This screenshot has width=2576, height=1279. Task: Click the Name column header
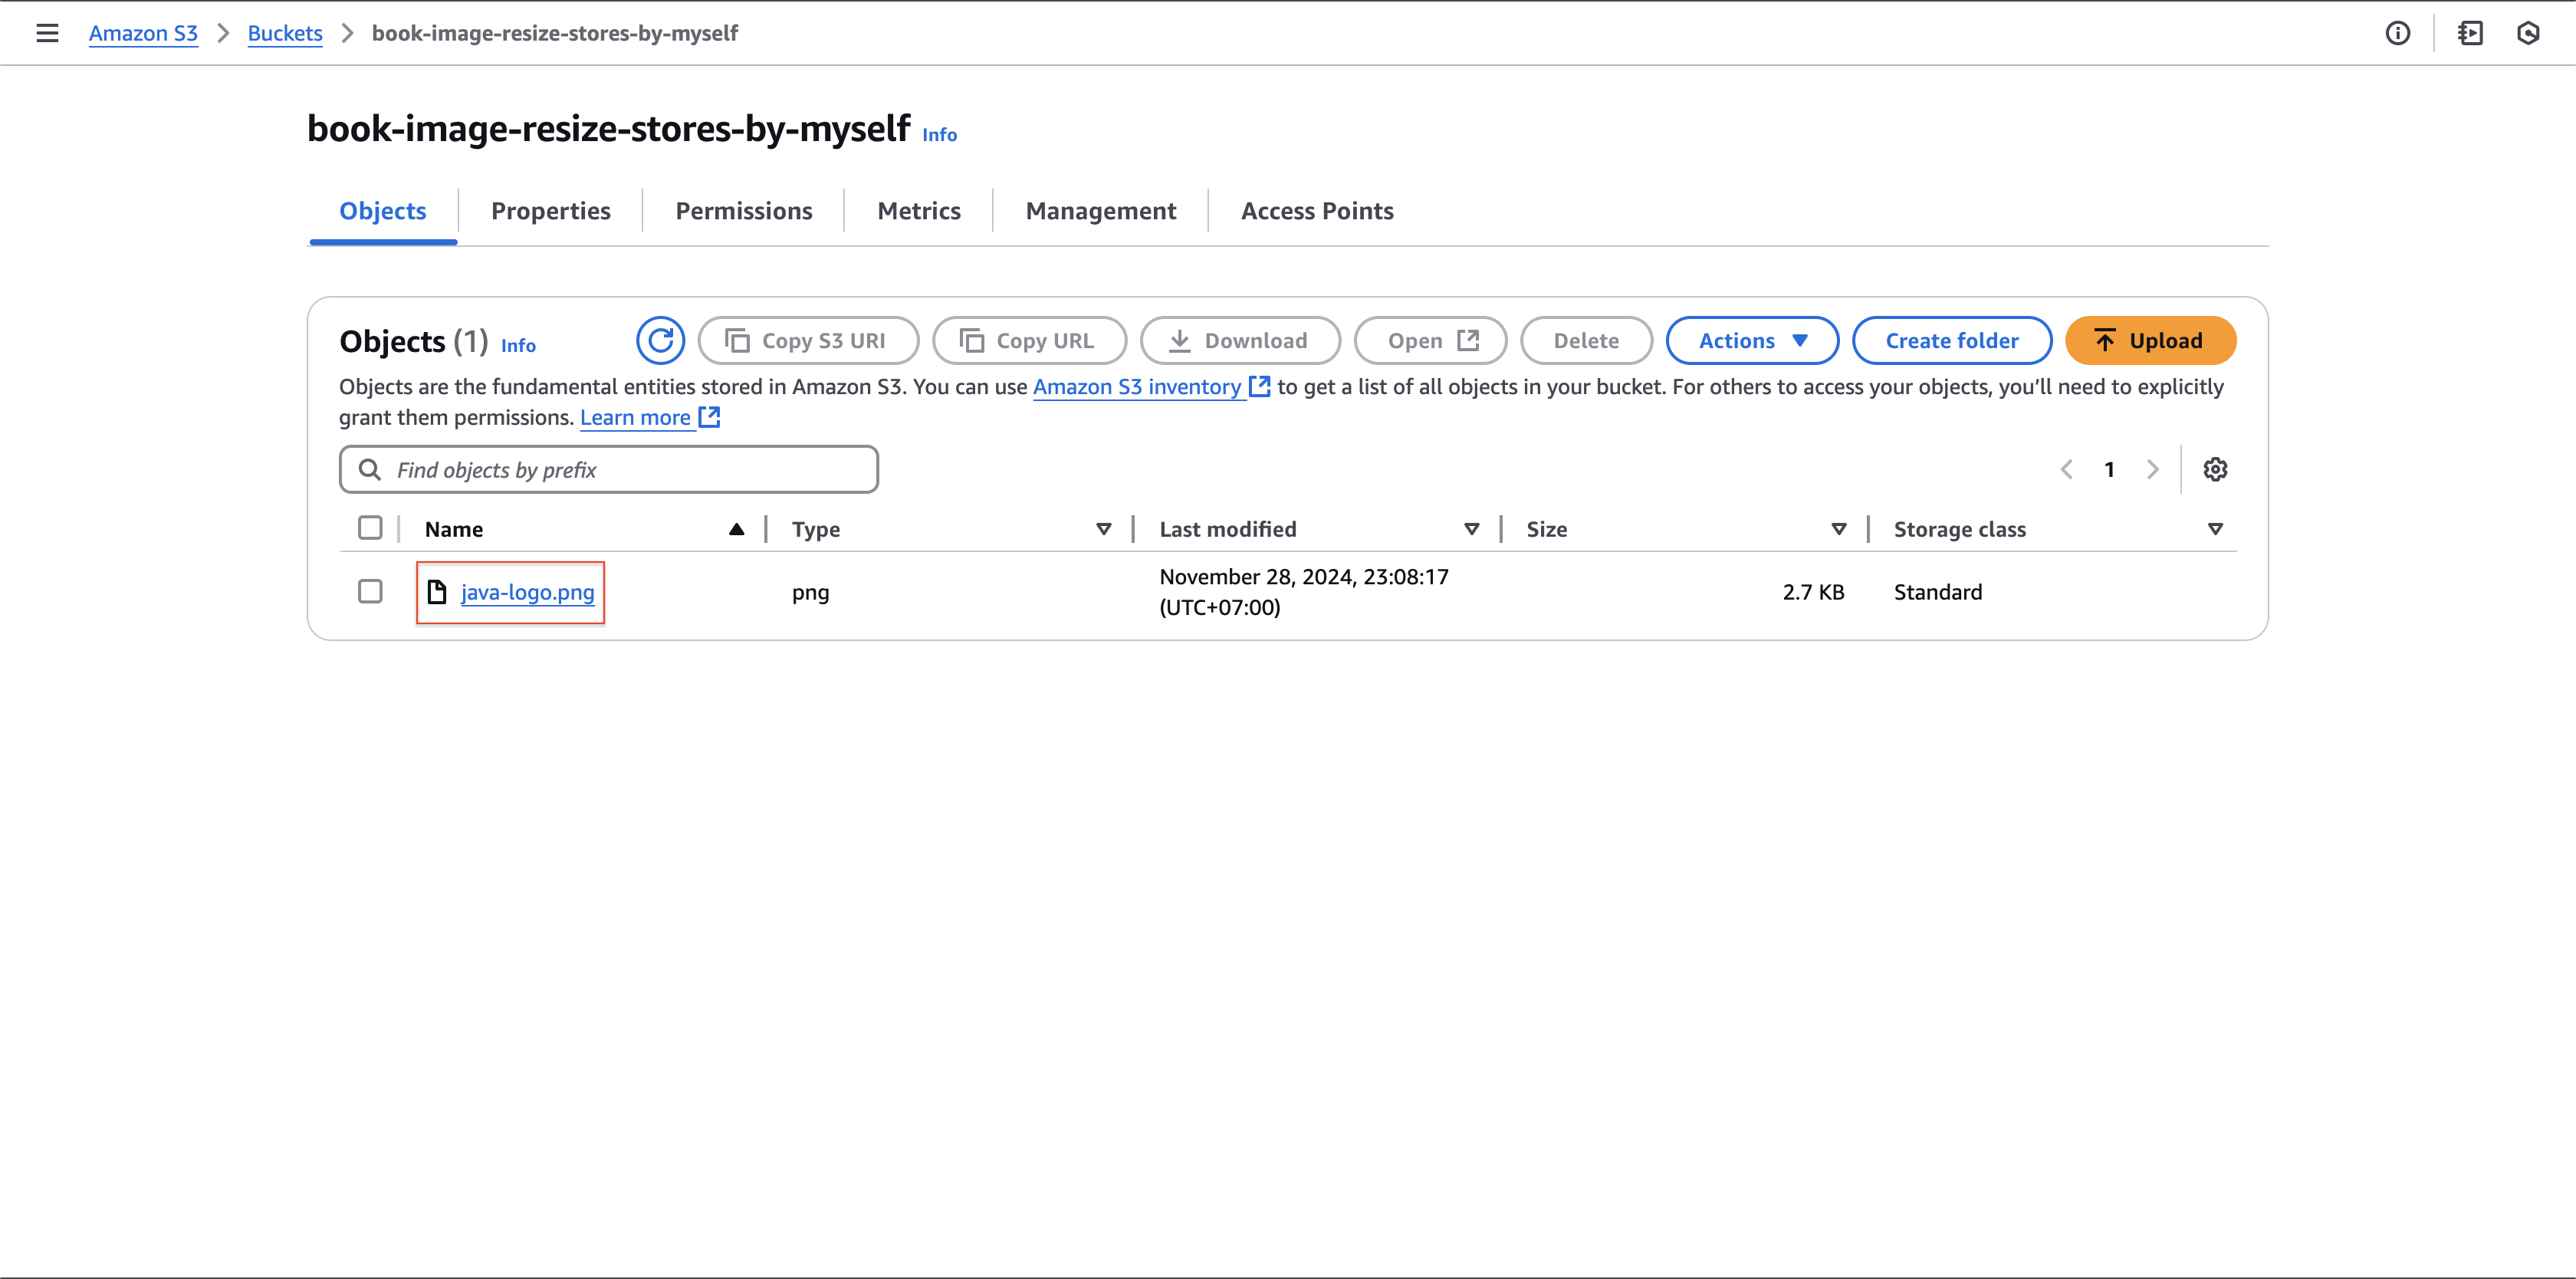[x=453, y=529]
